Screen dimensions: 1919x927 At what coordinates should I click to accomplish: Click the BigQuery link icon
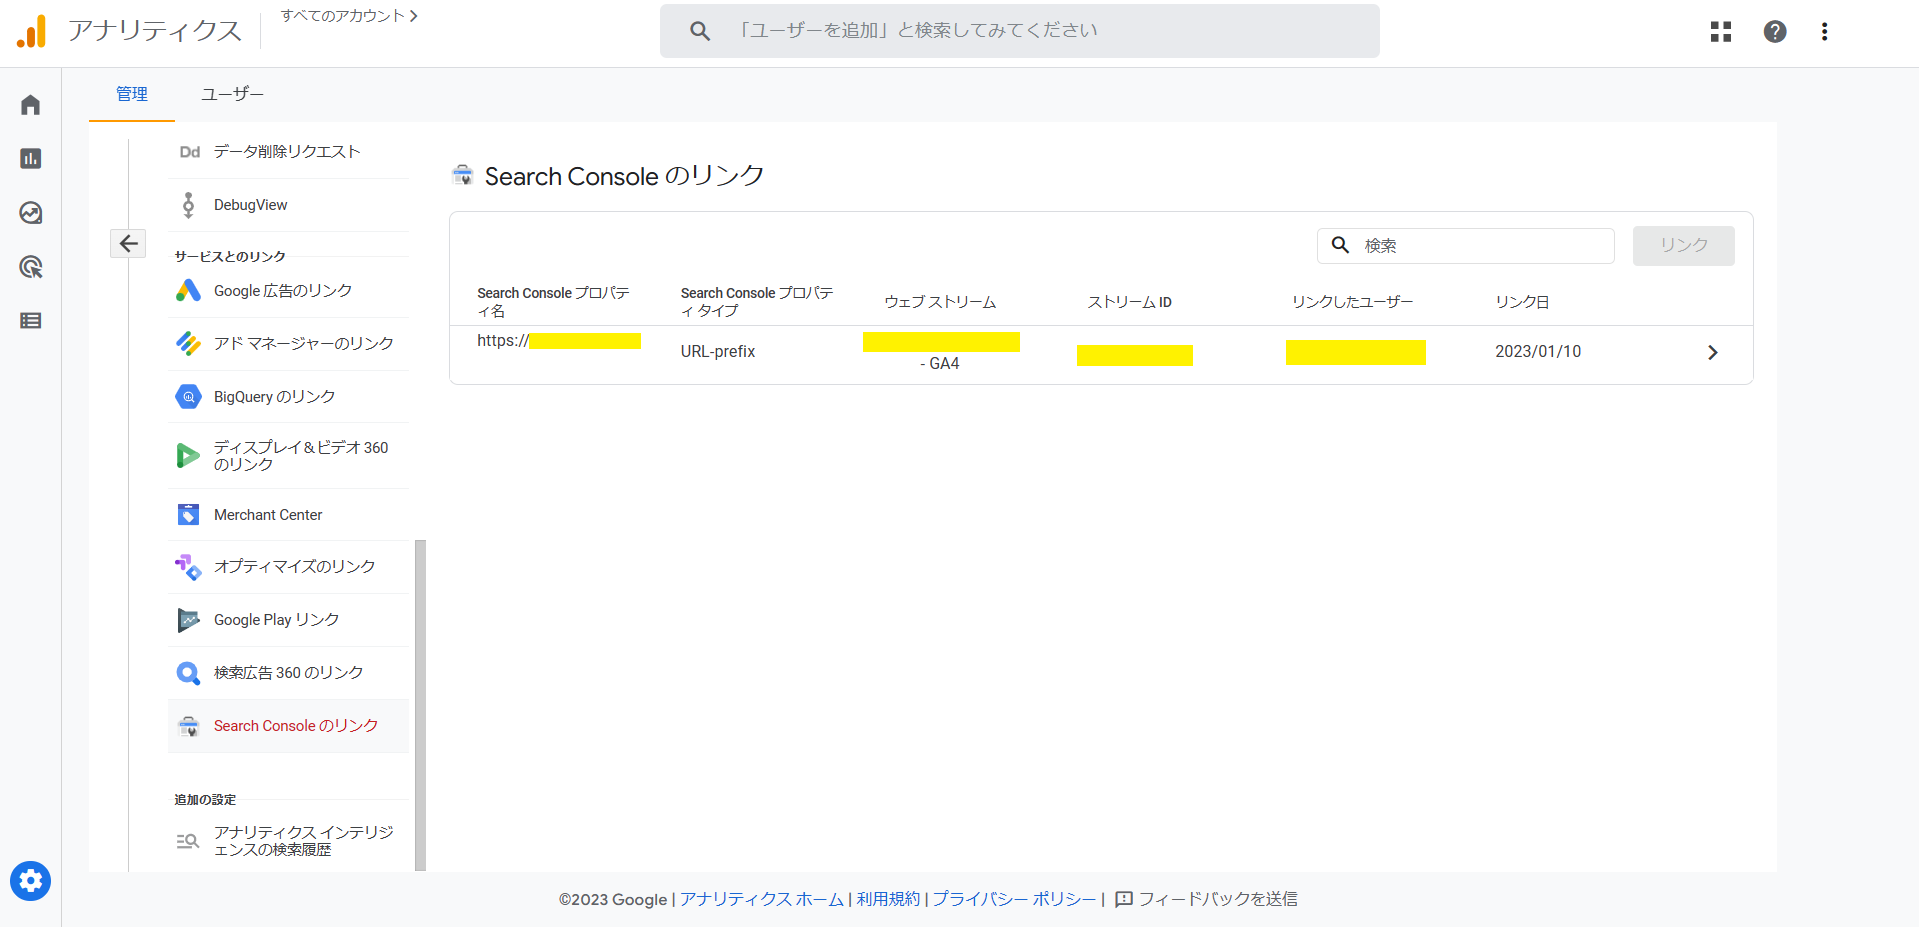click(x=188, y=397)
